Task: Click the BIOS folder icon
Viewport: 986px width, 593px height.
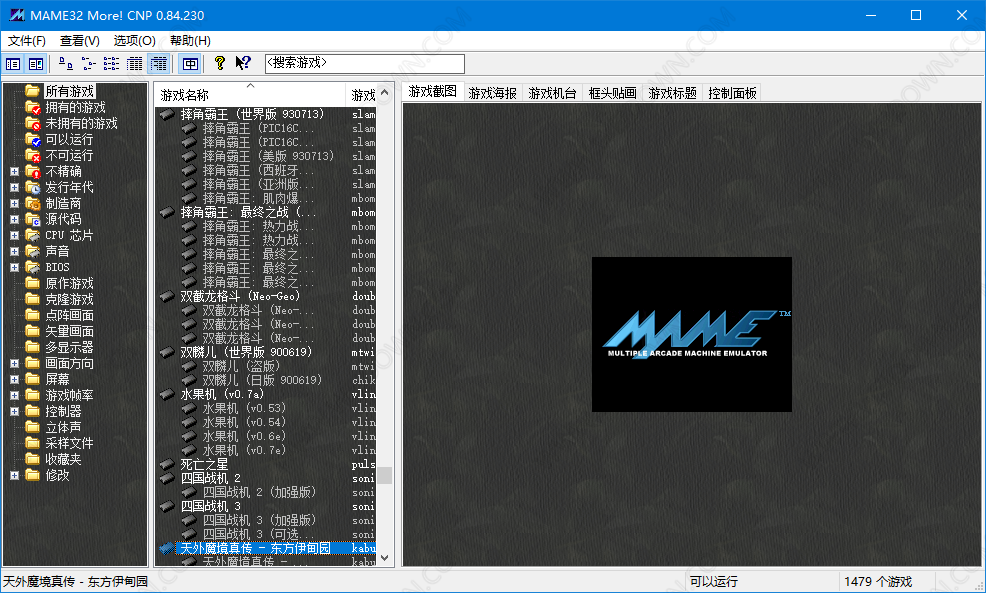Action: click(x=33, y=267)
